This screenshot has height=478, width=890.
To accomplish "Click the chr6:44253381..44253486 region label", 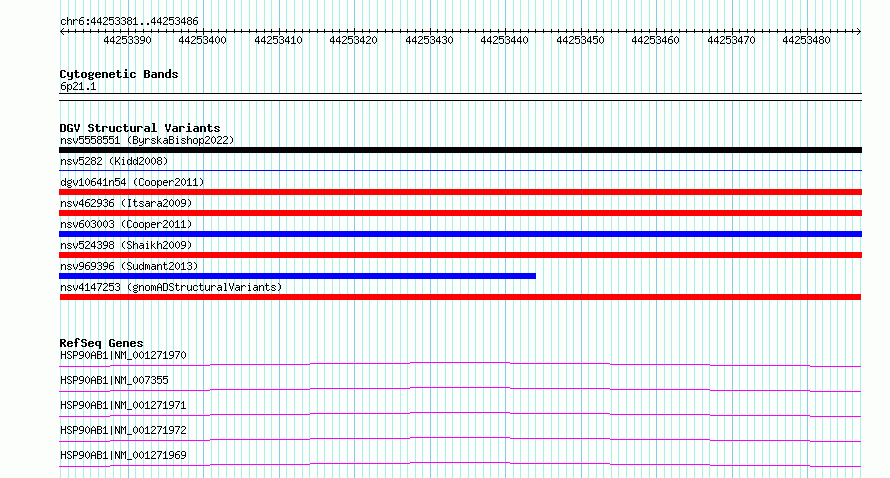I will [x=129, y=21].
